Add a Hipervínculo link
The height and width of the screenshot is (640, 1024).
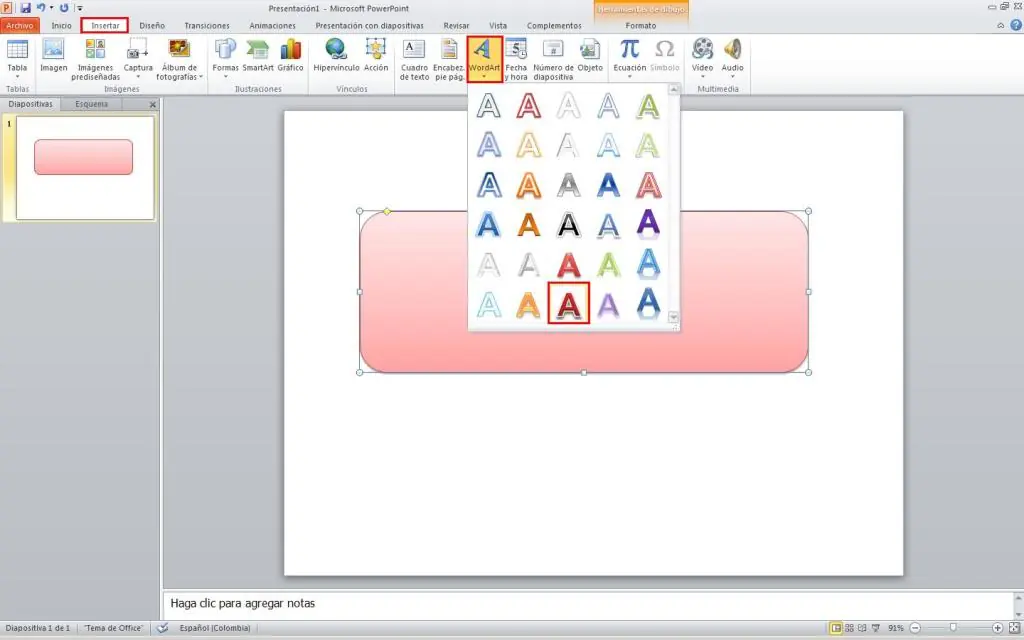pyautogui.click(x=336, y=55)
